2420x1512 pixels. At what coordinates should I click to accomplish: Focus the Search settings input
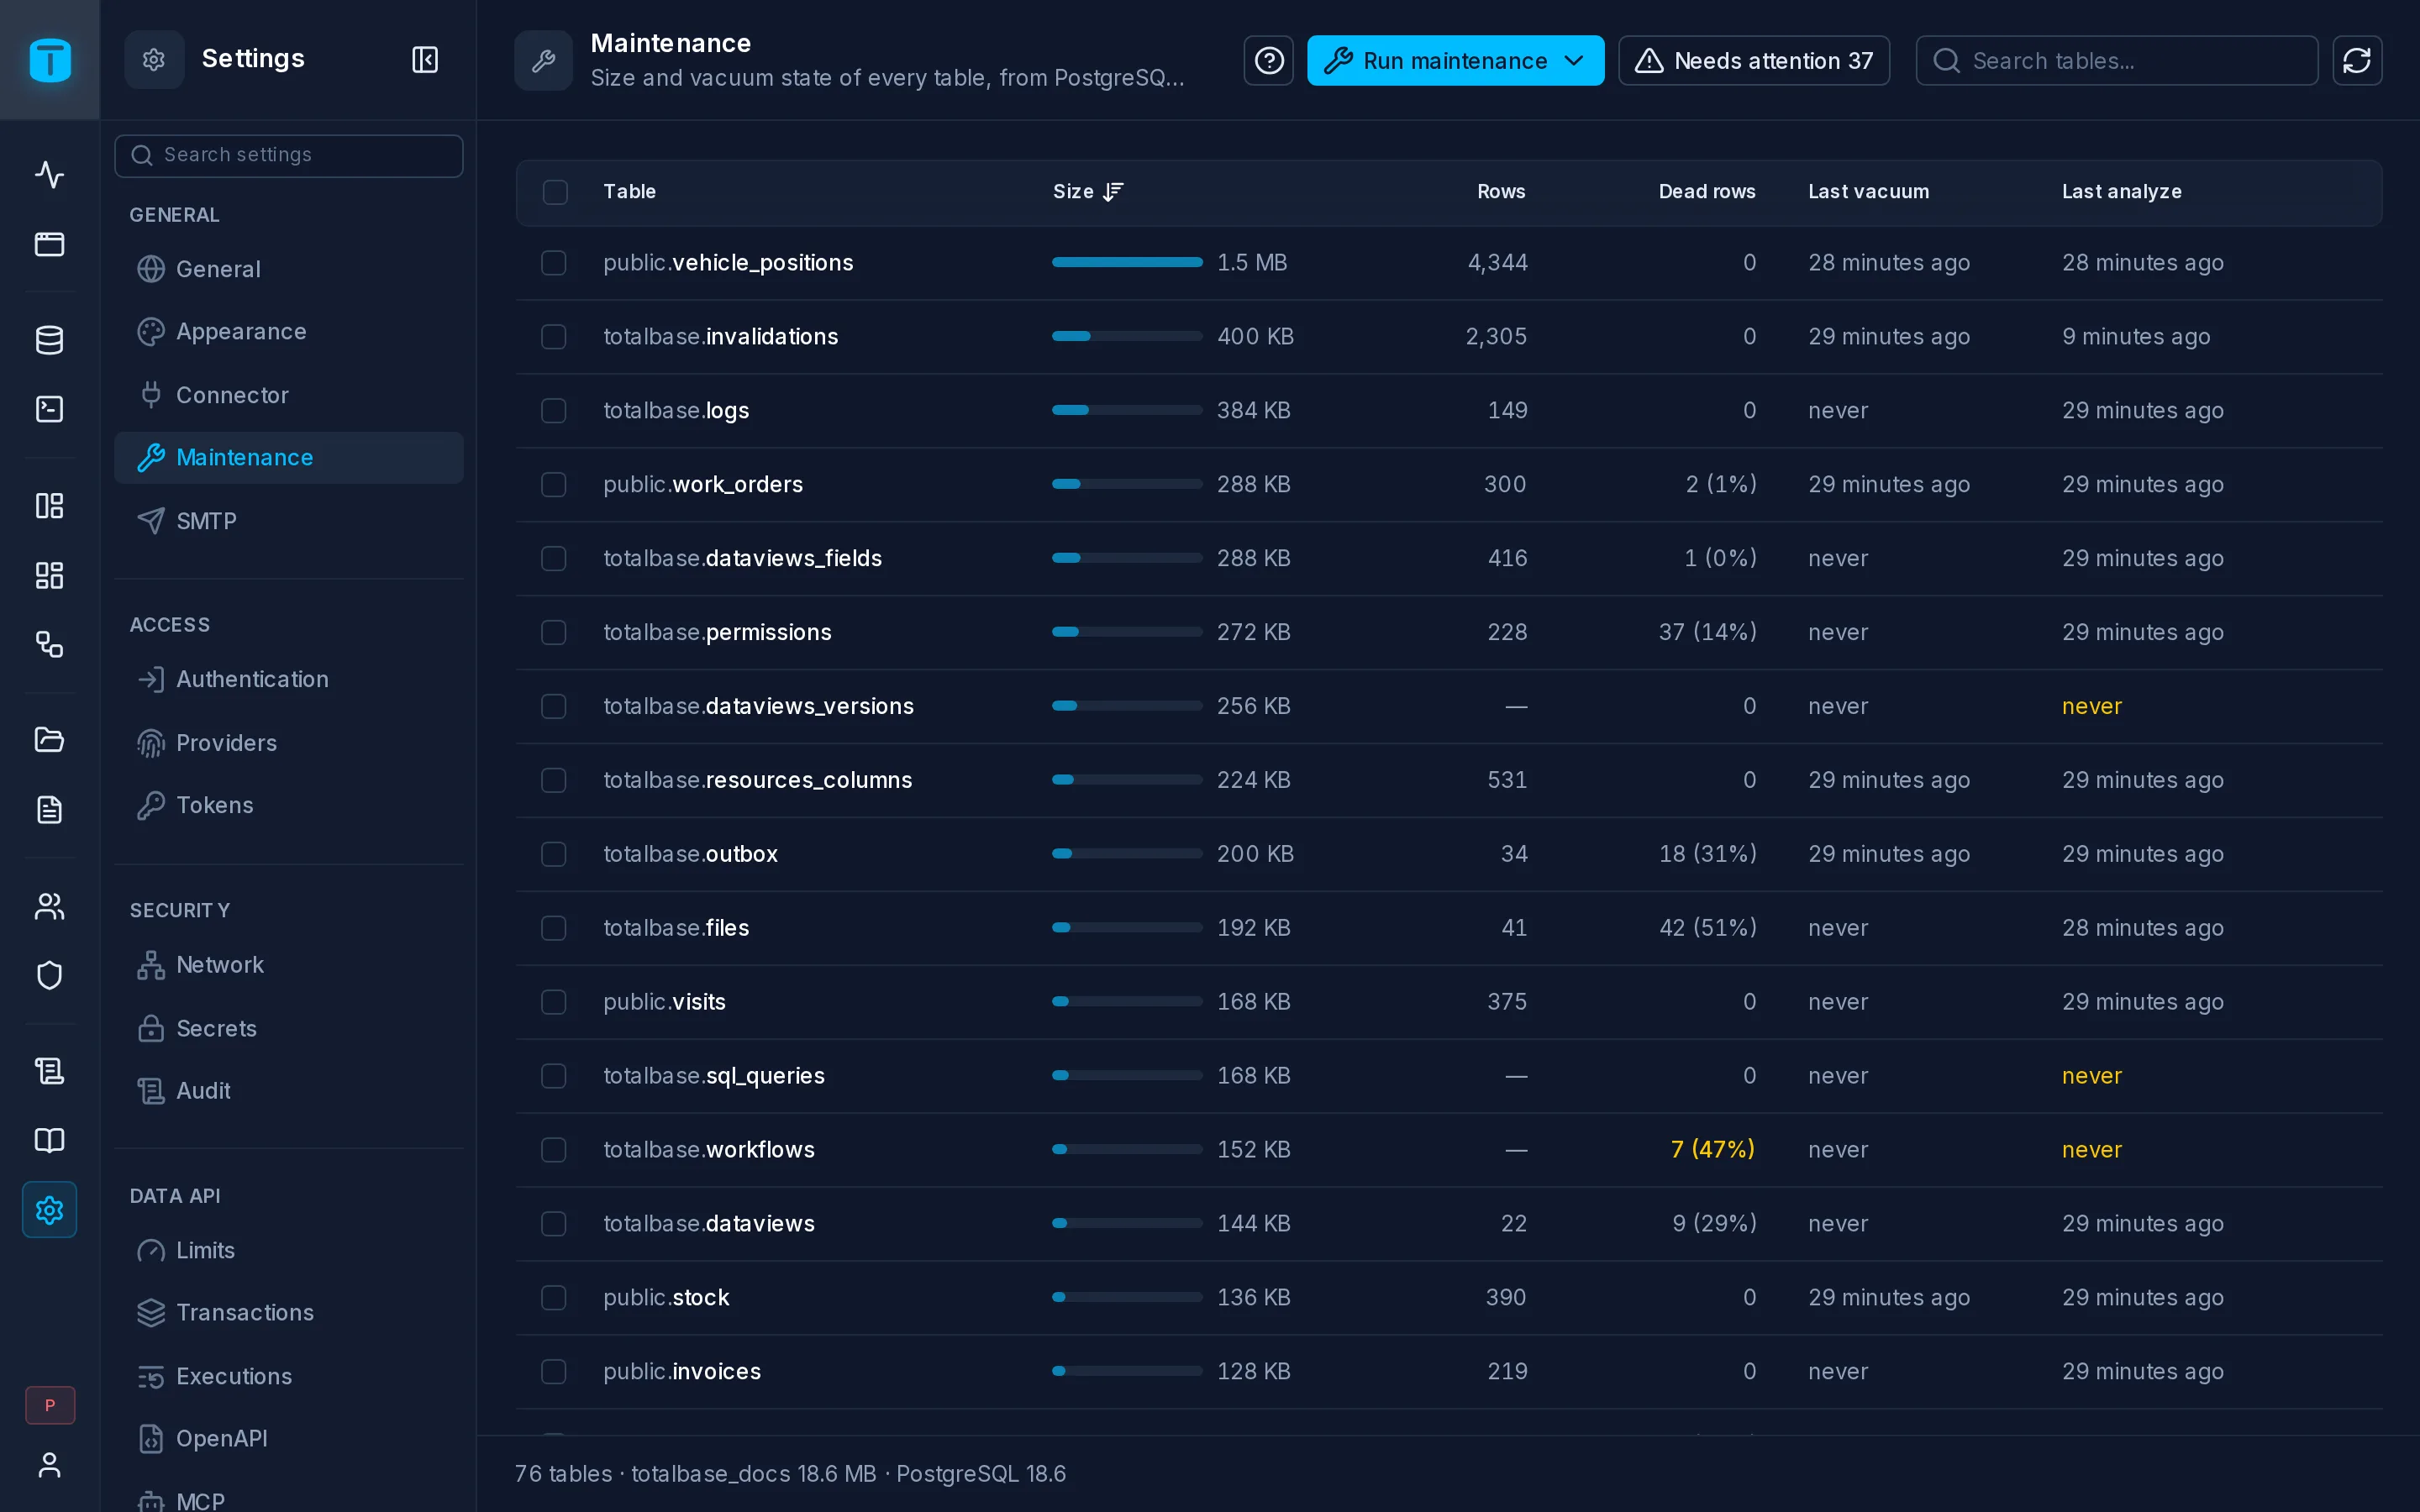(289, 155)
